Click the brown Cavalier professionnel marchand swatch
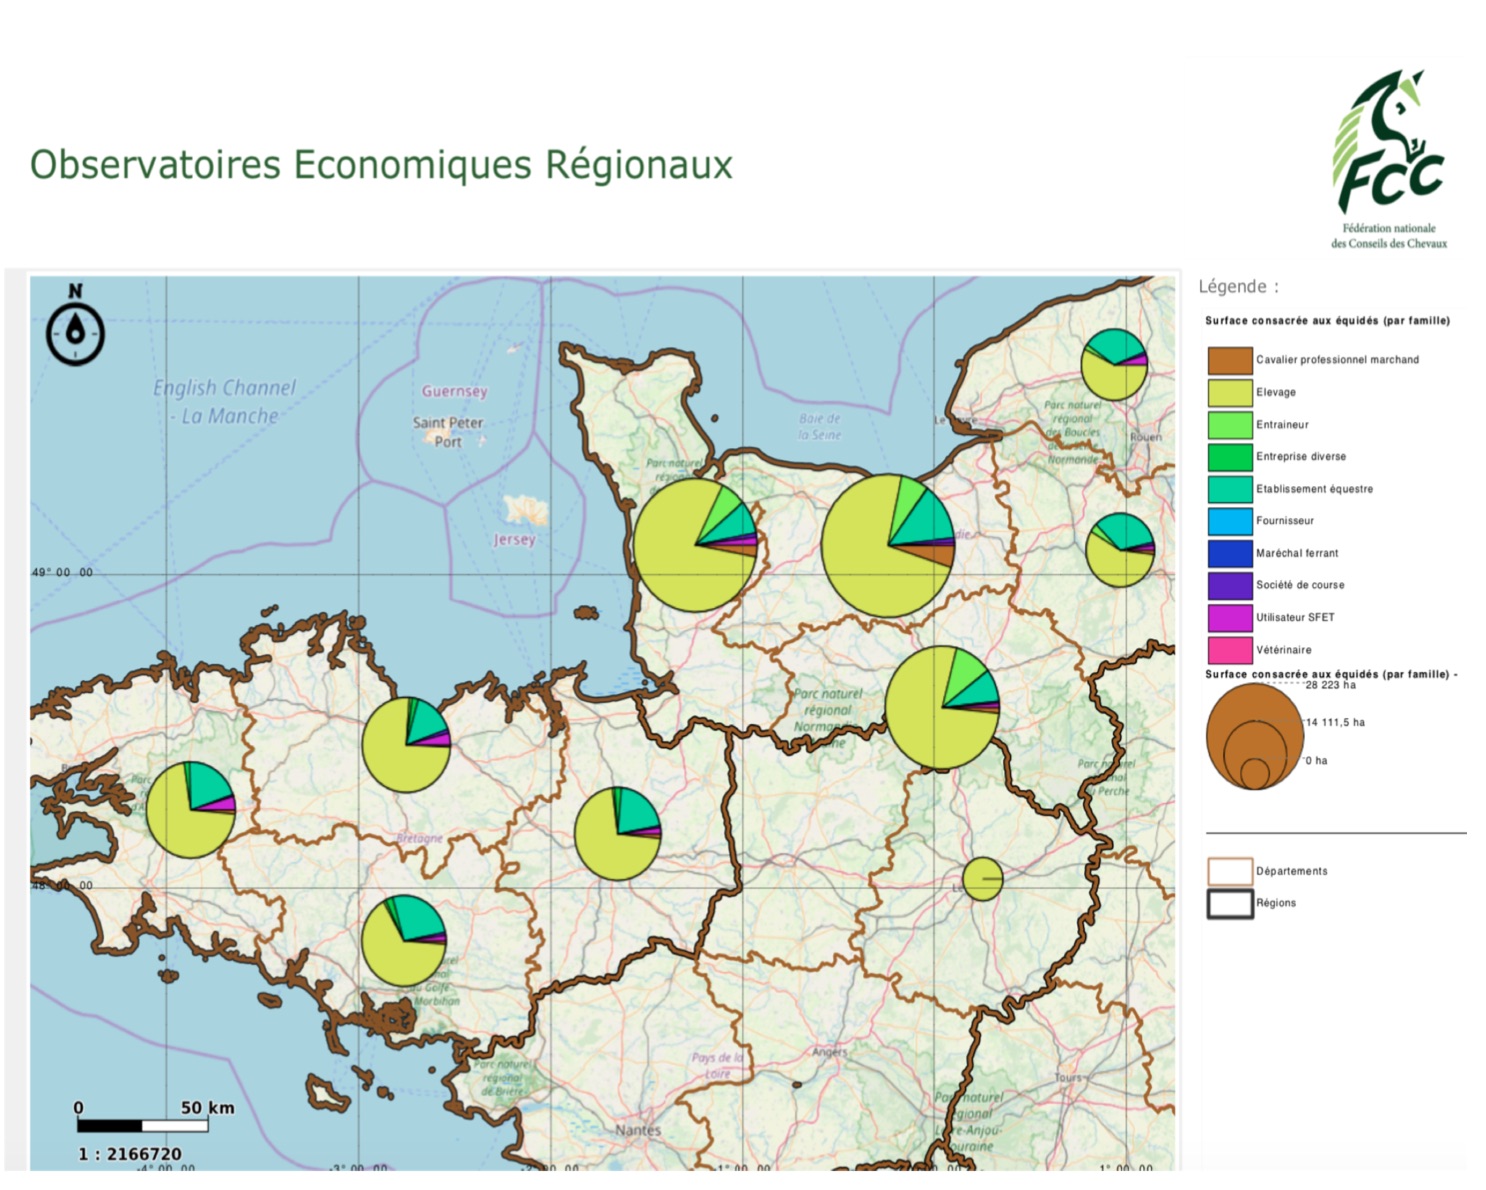The height and width of the screenshot is (1190, 1486). tap(1229, 360)
